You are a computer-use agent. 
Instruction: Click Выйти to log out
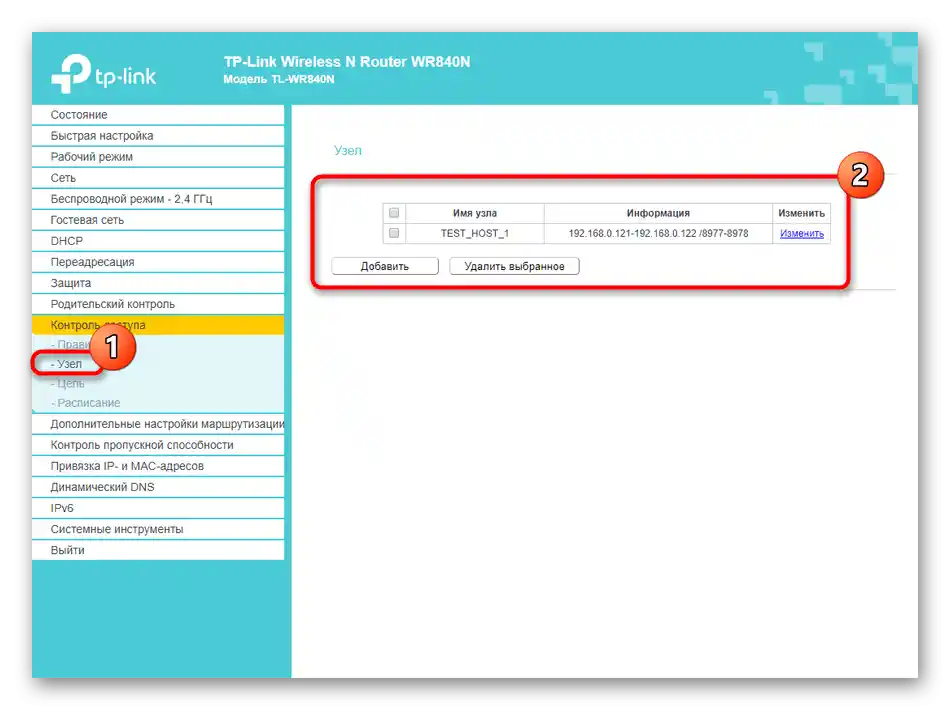(158, 550)
